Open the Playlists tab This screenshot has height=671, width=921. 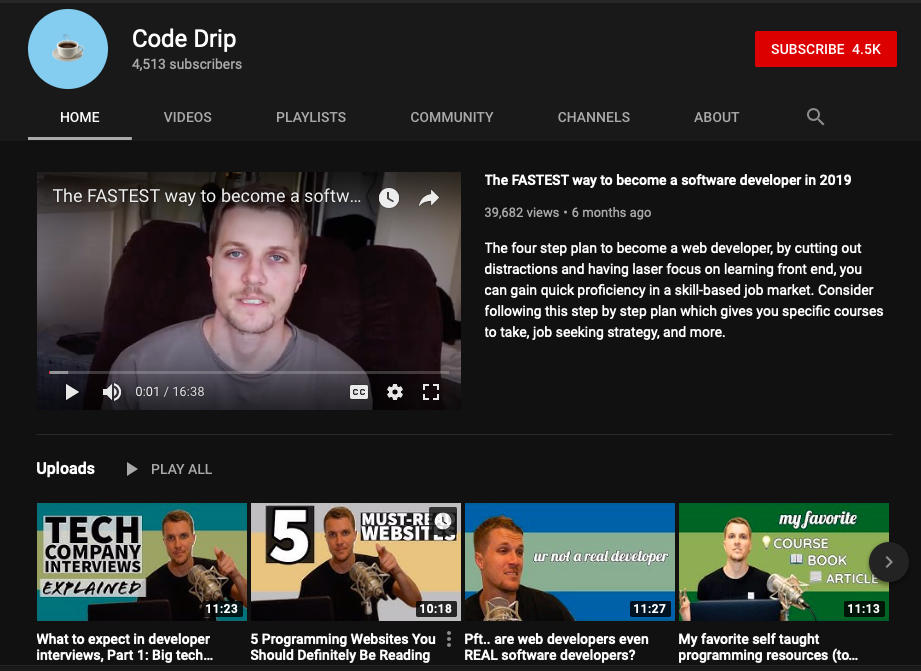click(311, 117)
